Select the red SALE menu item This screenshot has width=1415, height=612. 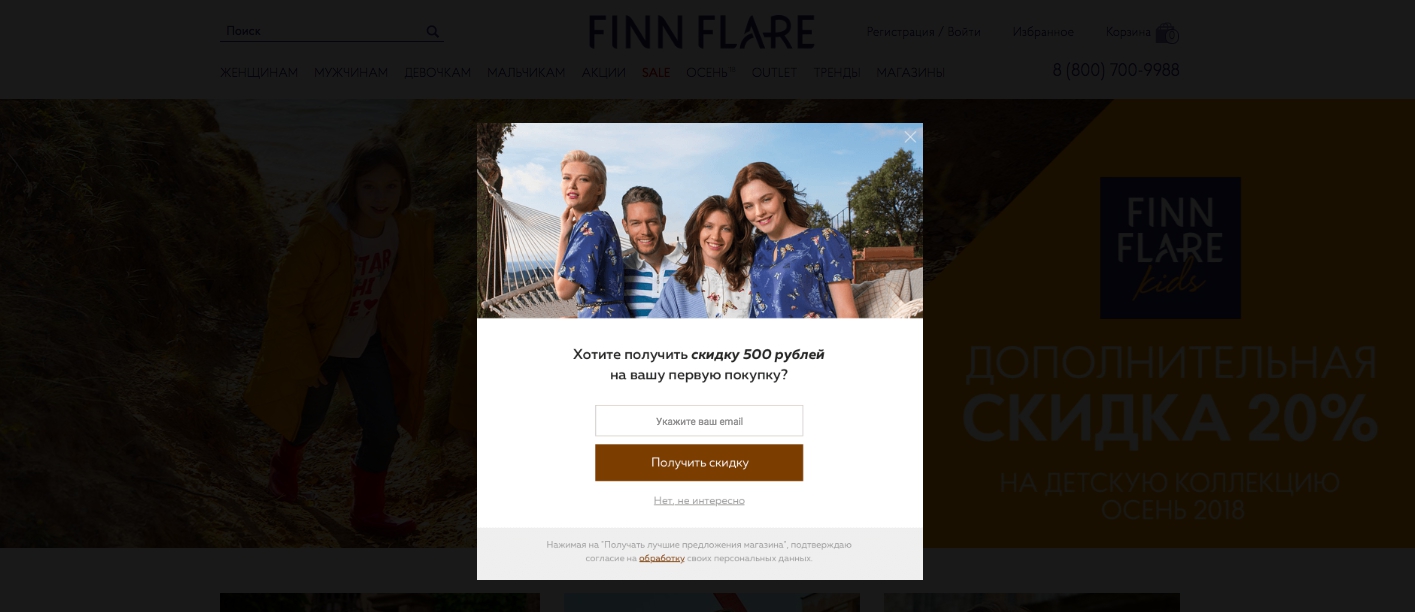(x=656, y=73)
